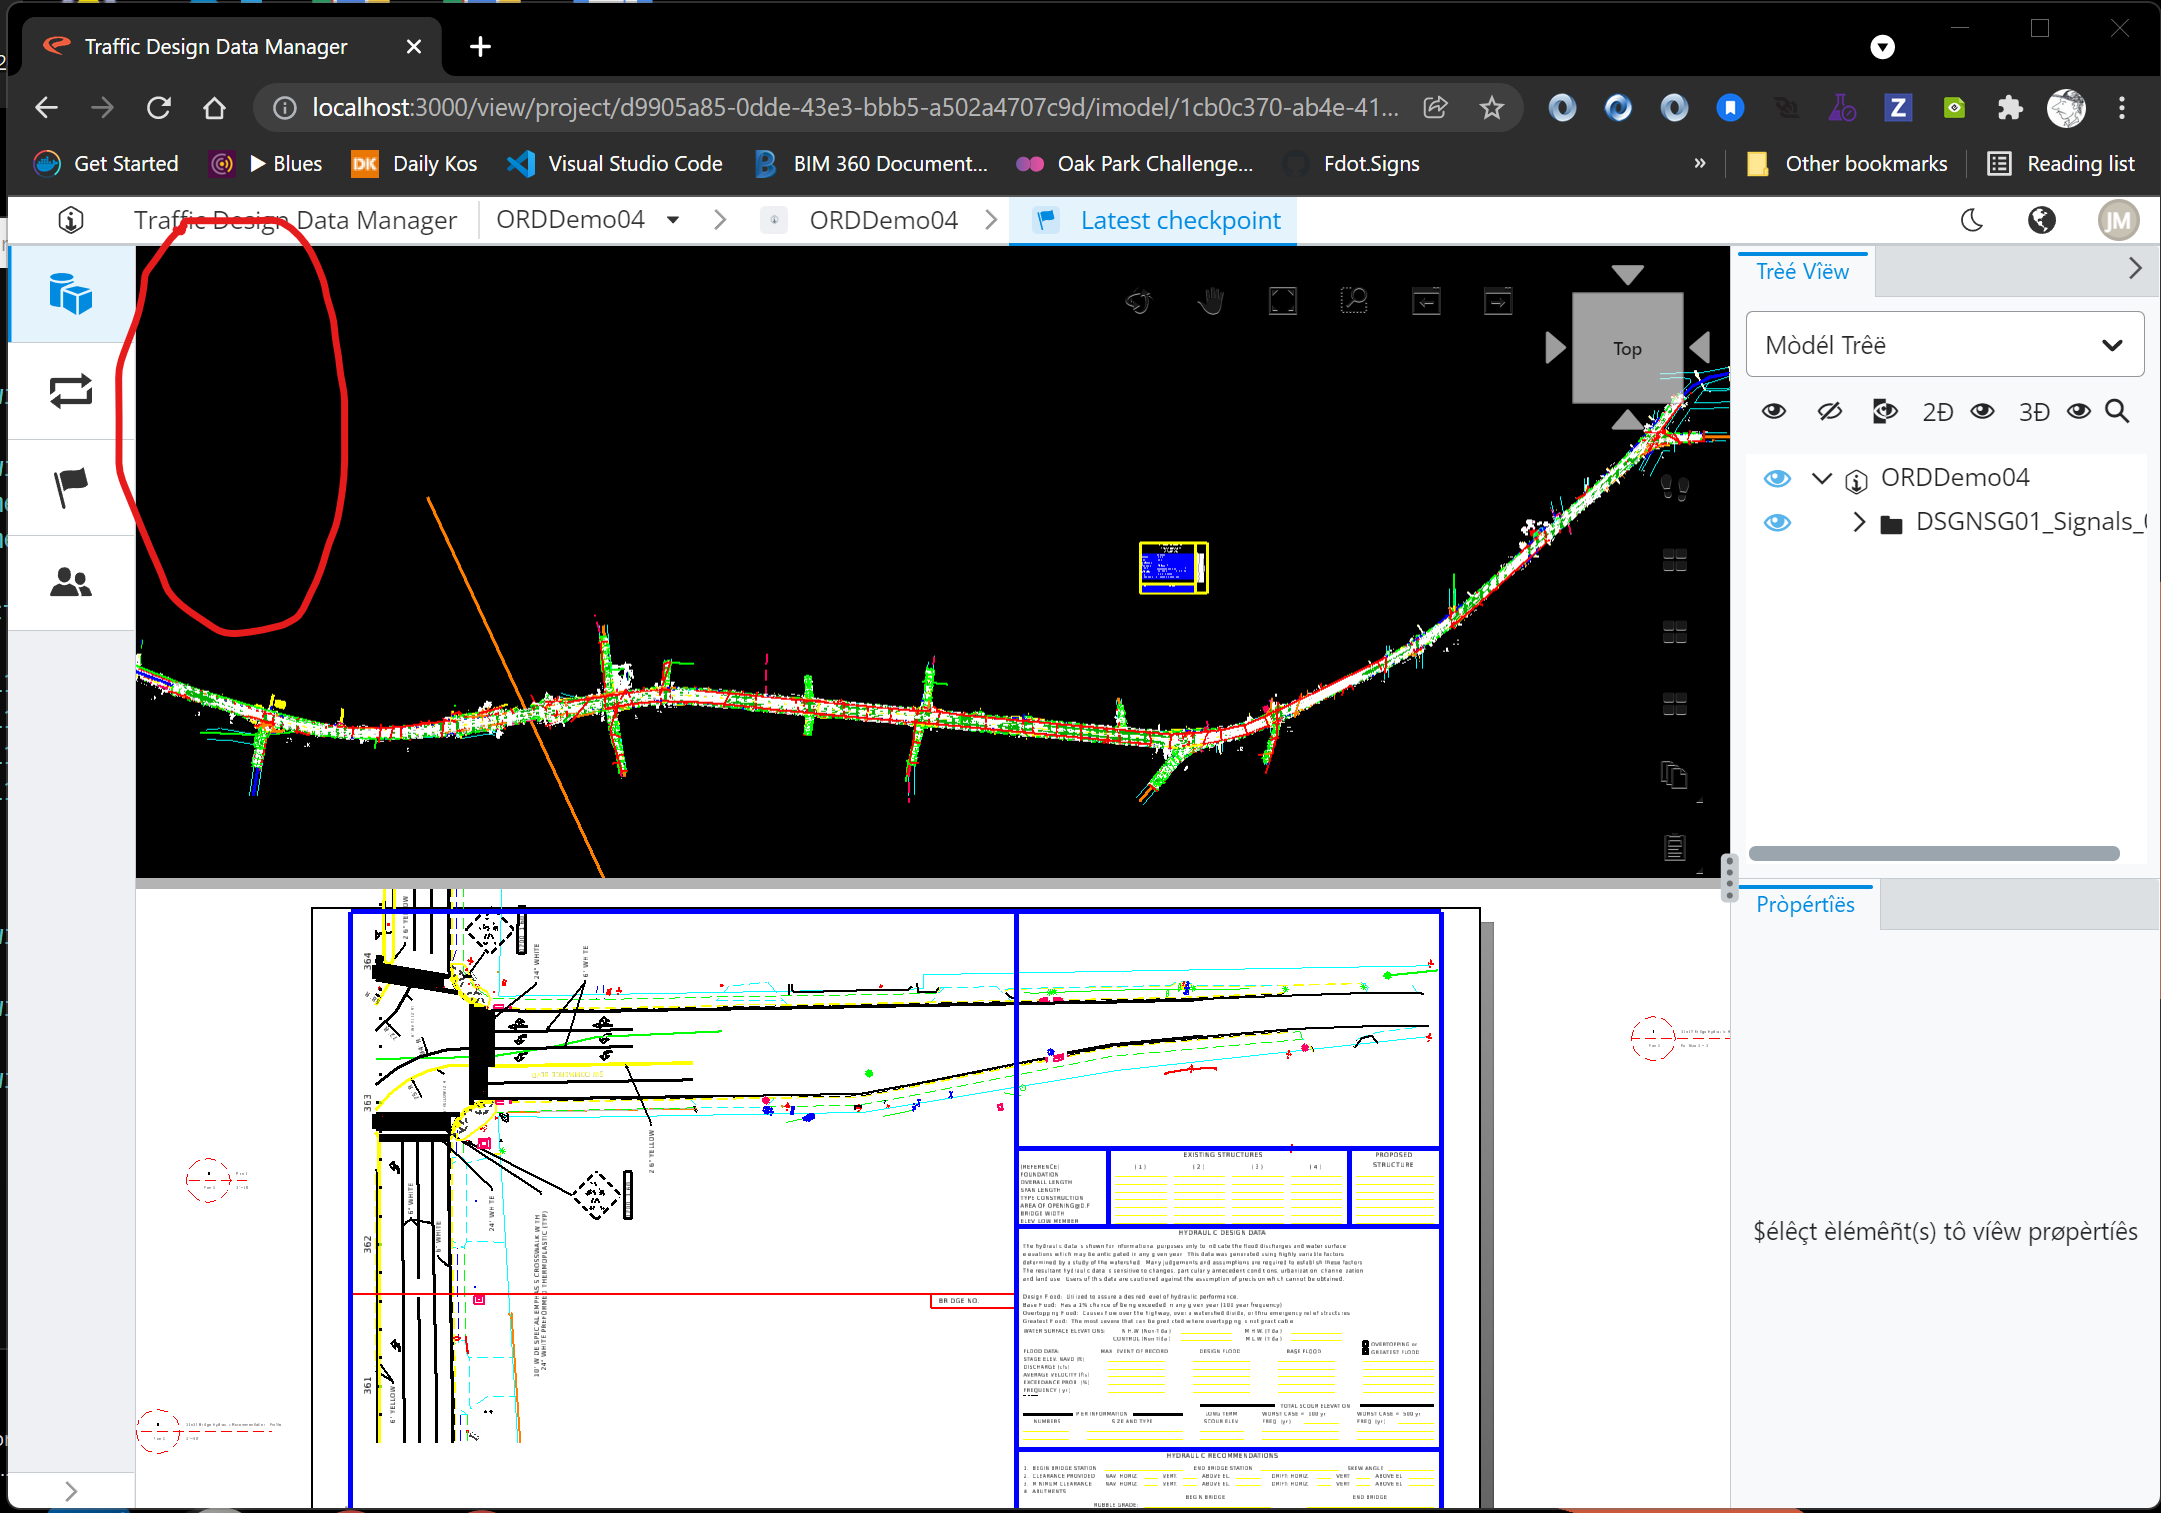The width and height of the screenshot is (2161, 1513).
Task: Toggle visibility of the ORDDemo04 model
Action: tap(1777, 478)
